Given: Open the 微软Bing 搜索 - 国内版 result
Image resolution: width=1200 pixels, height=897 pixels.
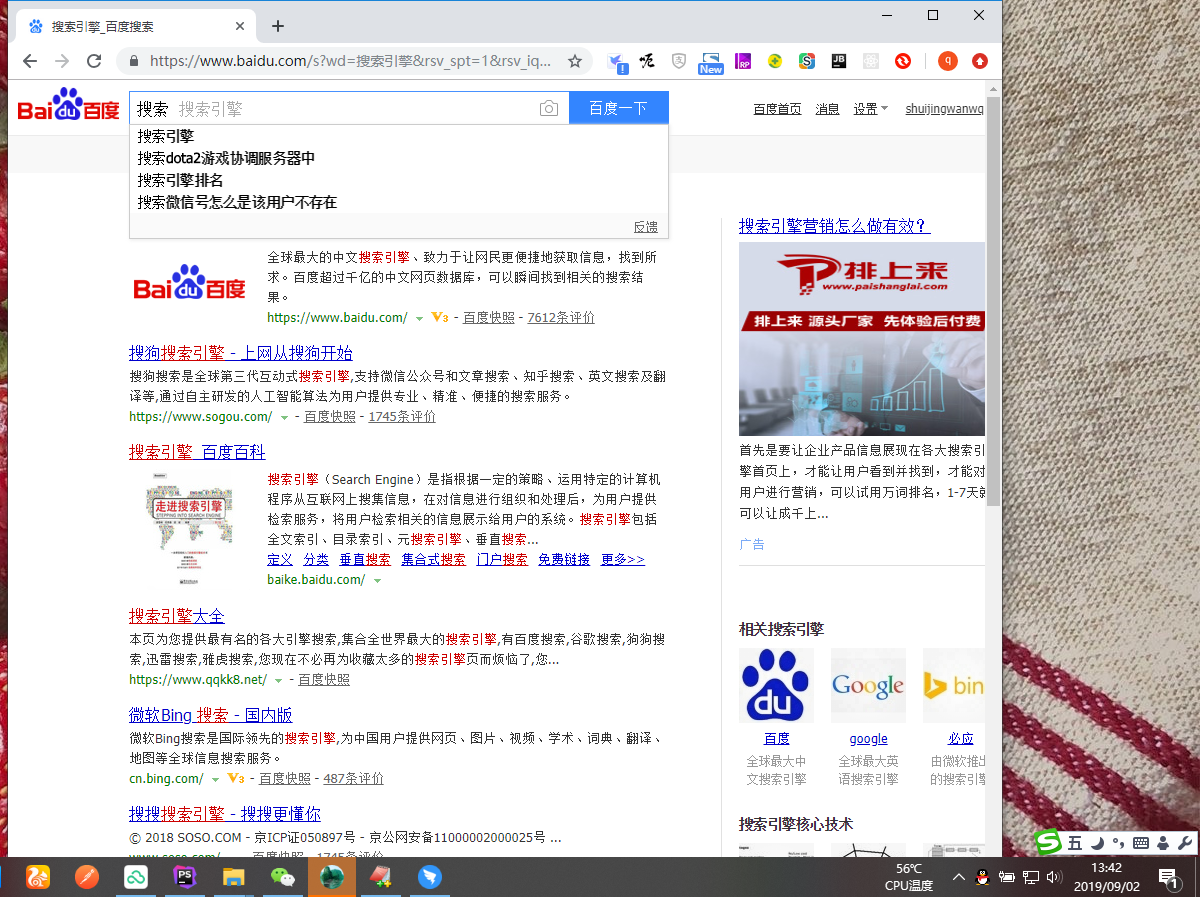Looking at the screenshot, I should [x=210, y=715].
